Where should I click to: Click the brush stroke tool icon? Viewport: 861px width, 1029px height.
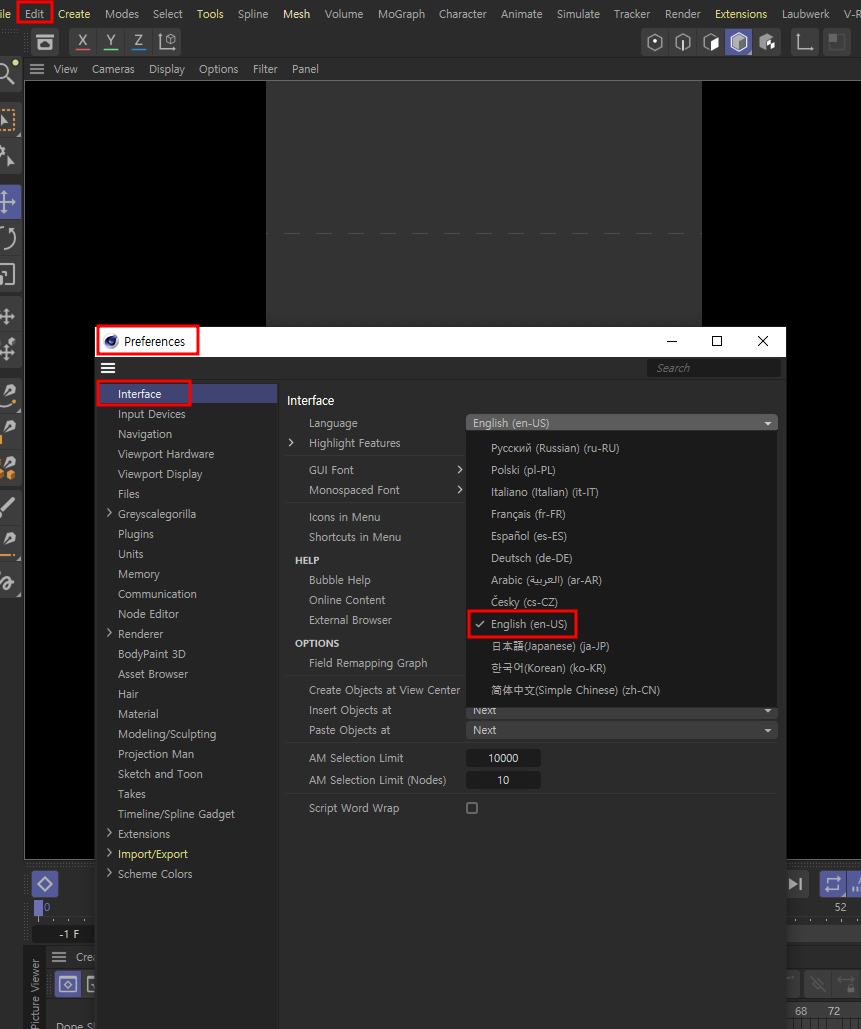tap(8, 506)
